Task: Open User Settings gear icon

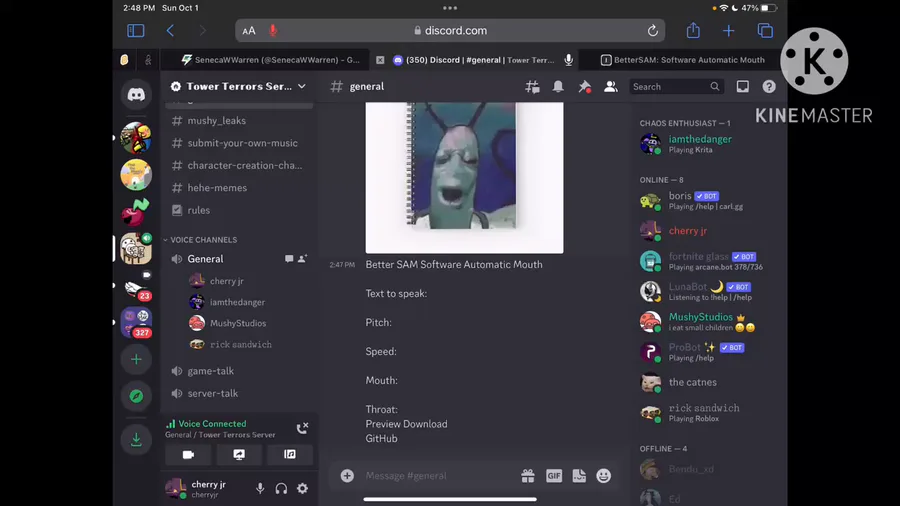Action: click(302, 488)
